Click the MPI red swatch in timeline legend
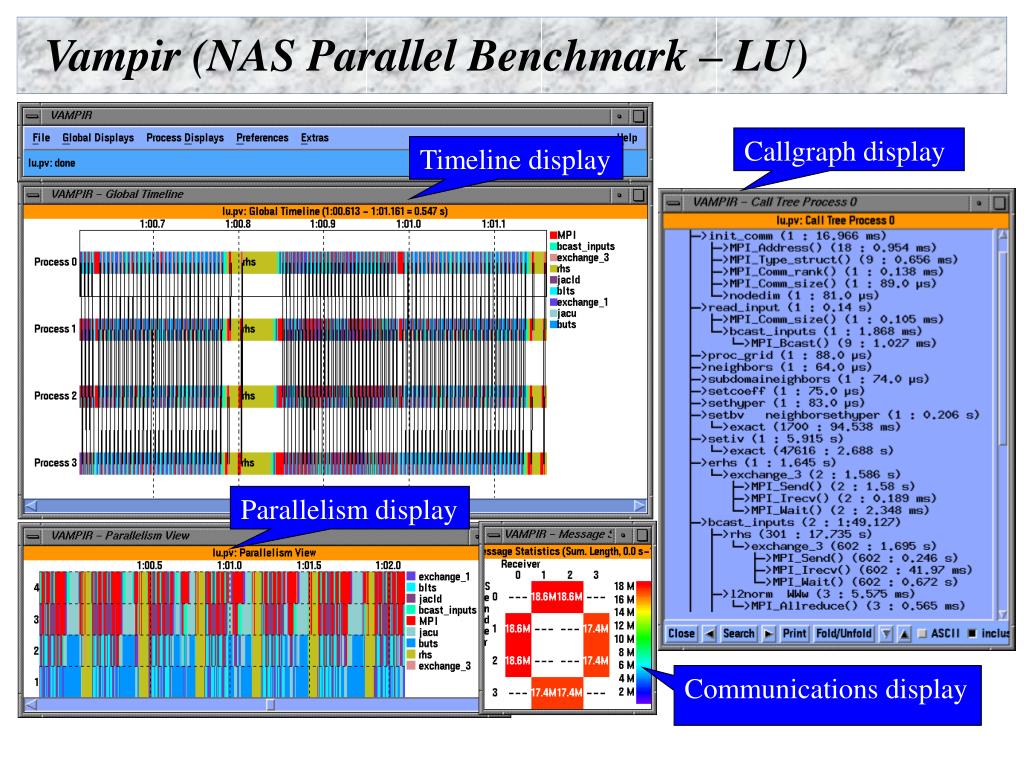1024x768 pixels. point(553,235)
